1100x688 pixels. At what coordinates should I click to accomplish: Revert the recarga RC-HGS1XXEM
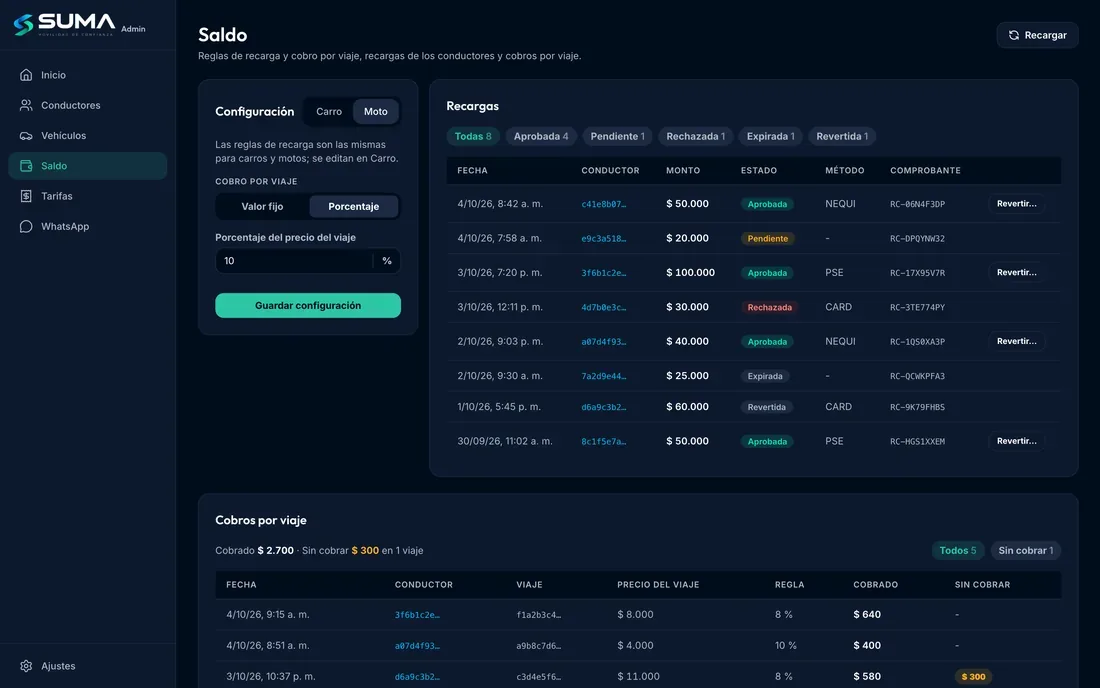(1017, 441)
